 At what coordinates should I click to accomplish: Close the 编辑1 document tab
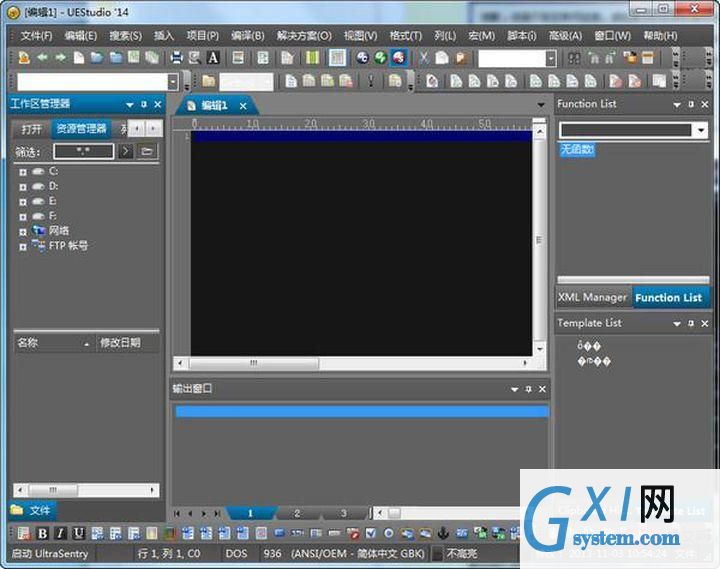(x=243, y=106)
